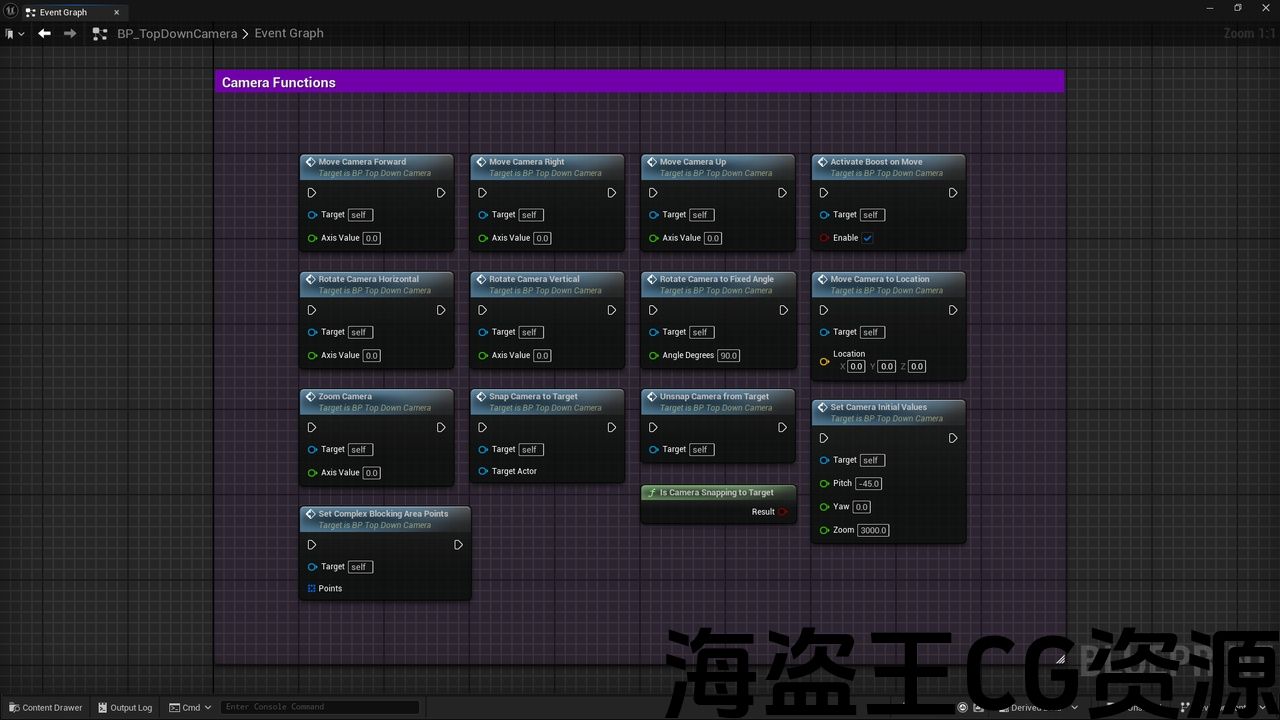Edit Zoom field showing 3000.0

(873, 530)
